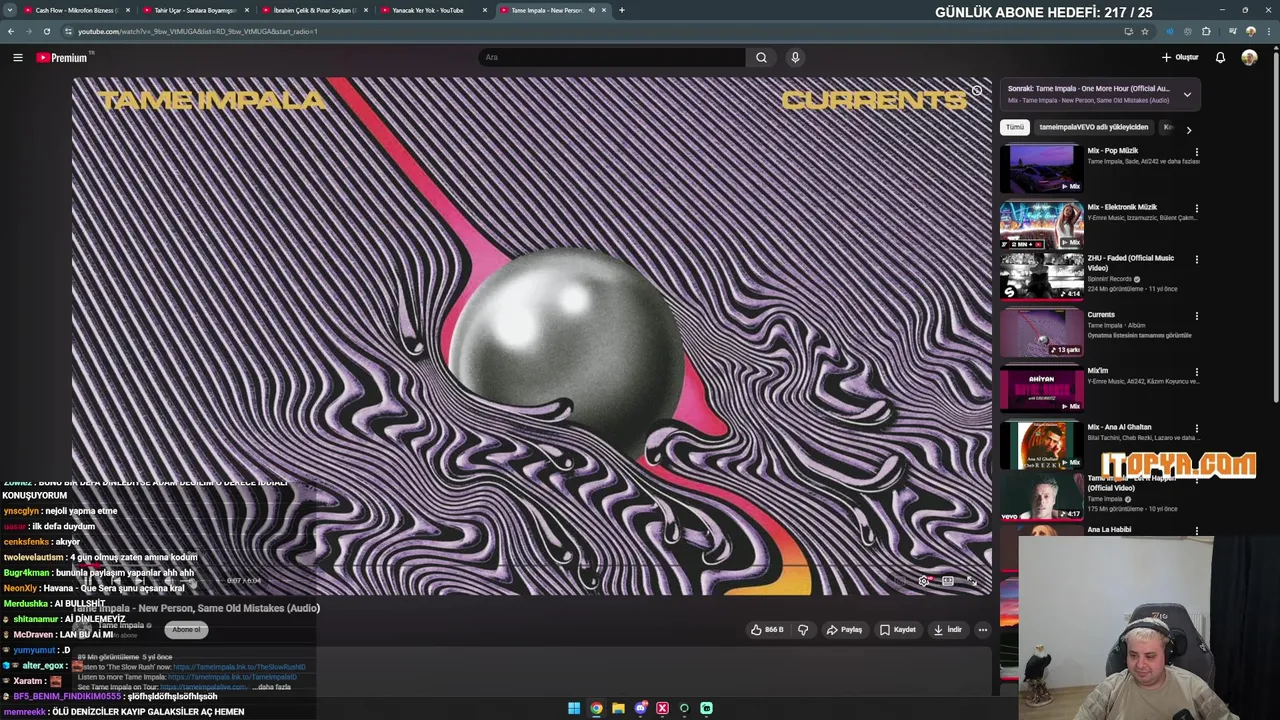Open the green Streamlabs taskbar icon
The width and height of the screenshot is (1280, 720).
tap(706, 708)
